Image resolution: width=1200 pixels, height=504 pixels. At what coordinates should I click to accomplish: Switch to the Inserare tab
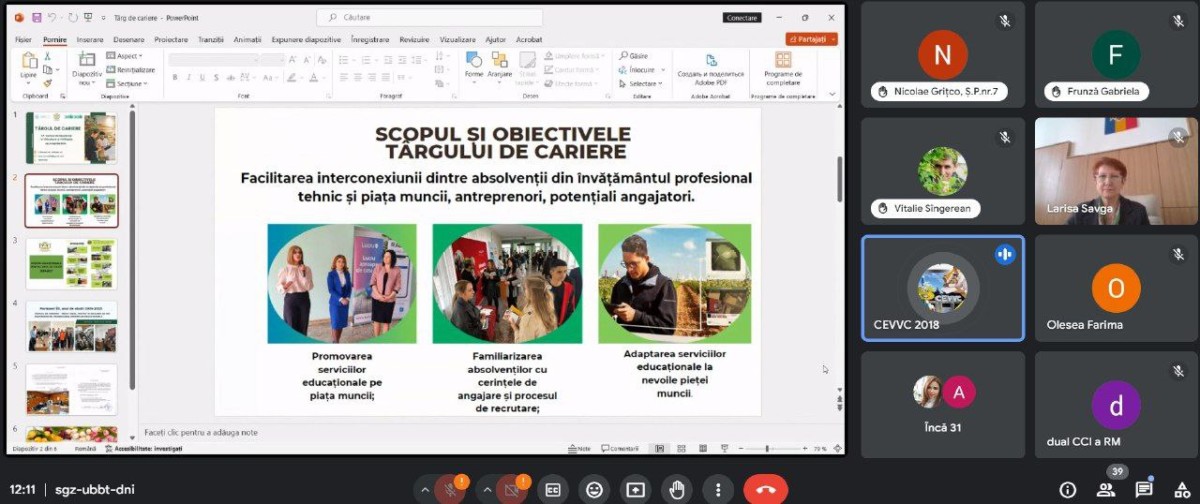90,39
